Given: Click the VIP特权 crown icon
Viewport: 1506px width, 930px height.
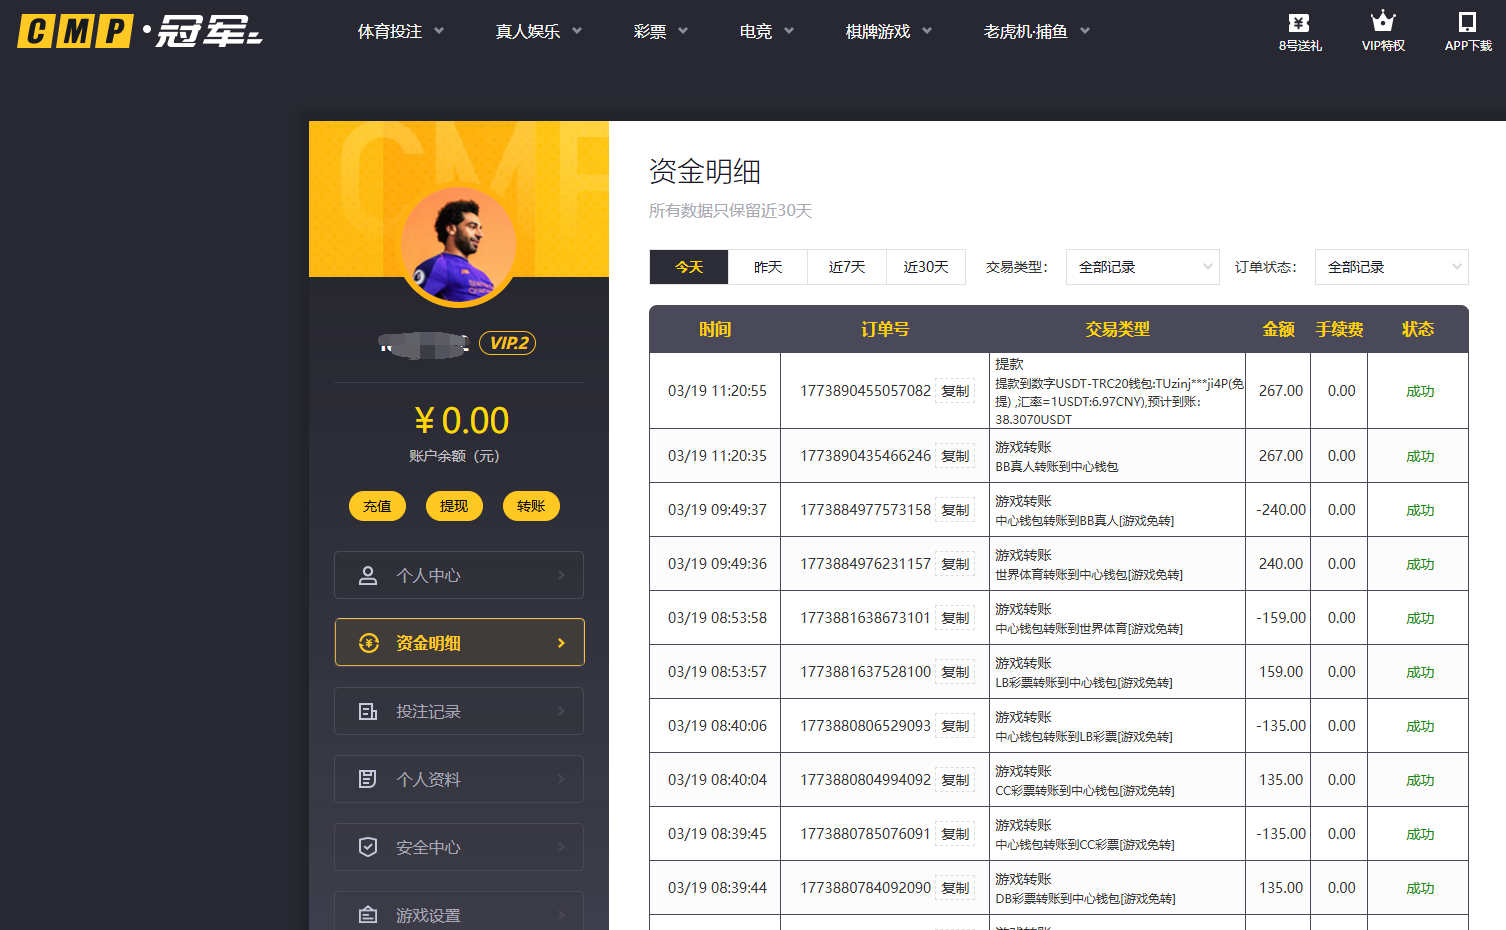Looking at the screenshot, I should click(1382, 21).
